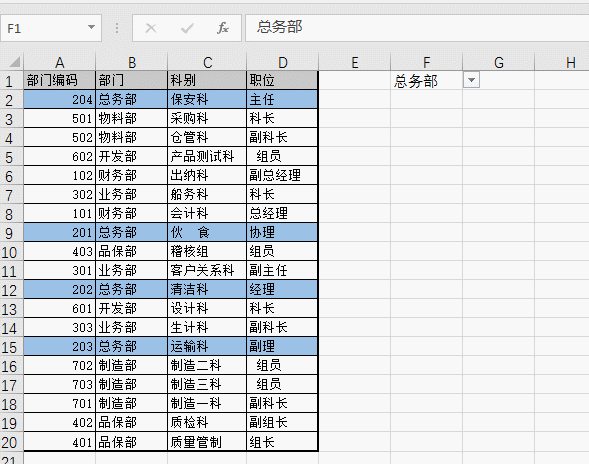Click the Enter checkmark icon in formula bar
Viewport: 589px width, 464px height.
187,28
